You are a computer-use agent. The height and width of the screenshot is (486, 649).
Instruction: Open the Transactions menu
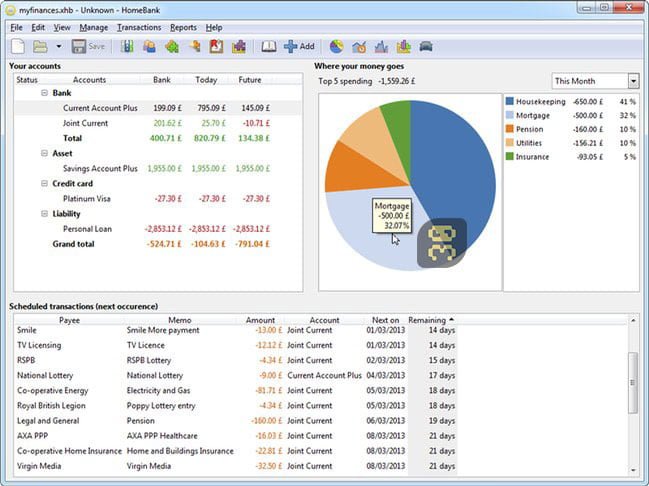[139, 28]
